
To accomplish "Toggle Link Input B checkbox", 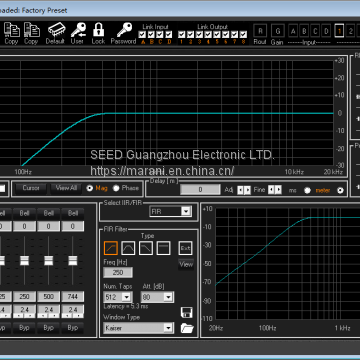I will click(x=151, y=34).
